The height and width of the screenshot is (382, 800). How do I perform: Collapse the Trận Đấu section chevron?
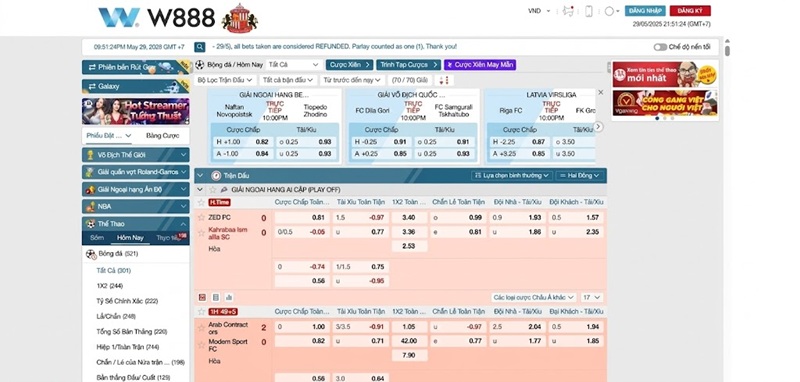tap(200, 175)
